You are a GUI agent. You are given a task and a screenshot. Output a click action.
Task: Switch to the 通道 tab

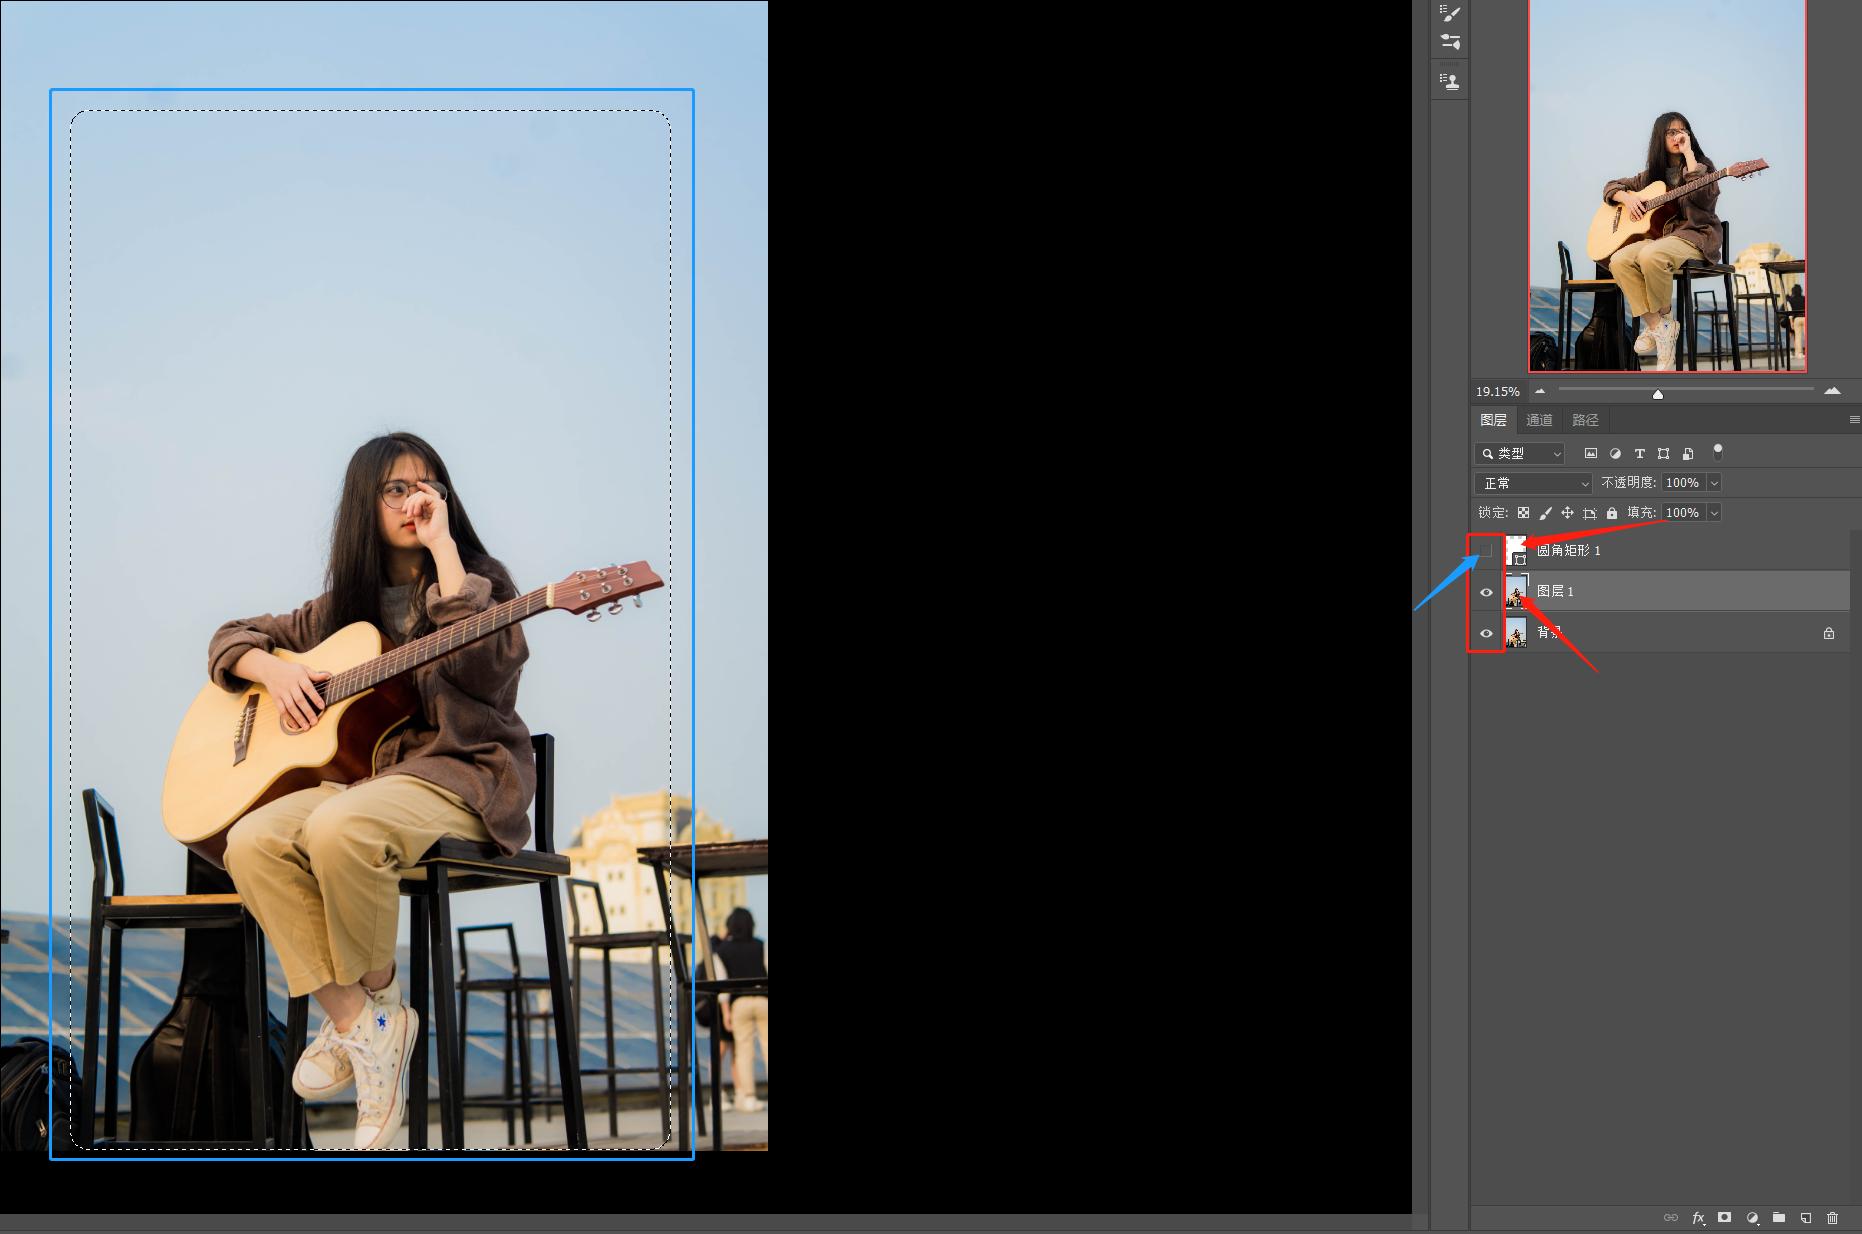pos(1539,420)
